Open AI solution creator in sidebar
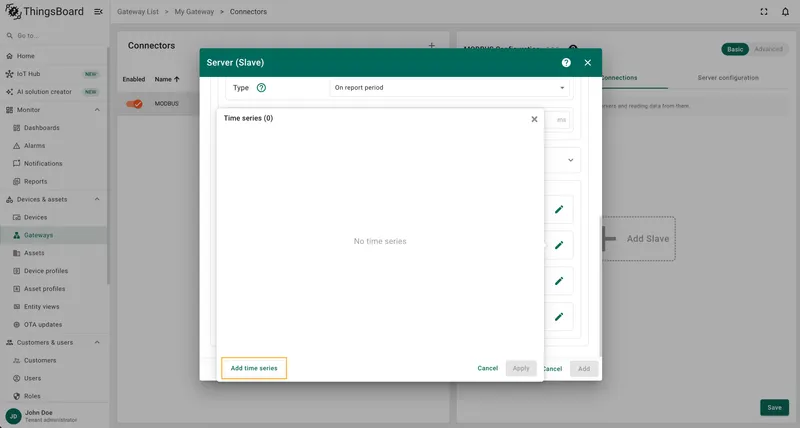This screenshot has width=800, height=428. (54, 92)
